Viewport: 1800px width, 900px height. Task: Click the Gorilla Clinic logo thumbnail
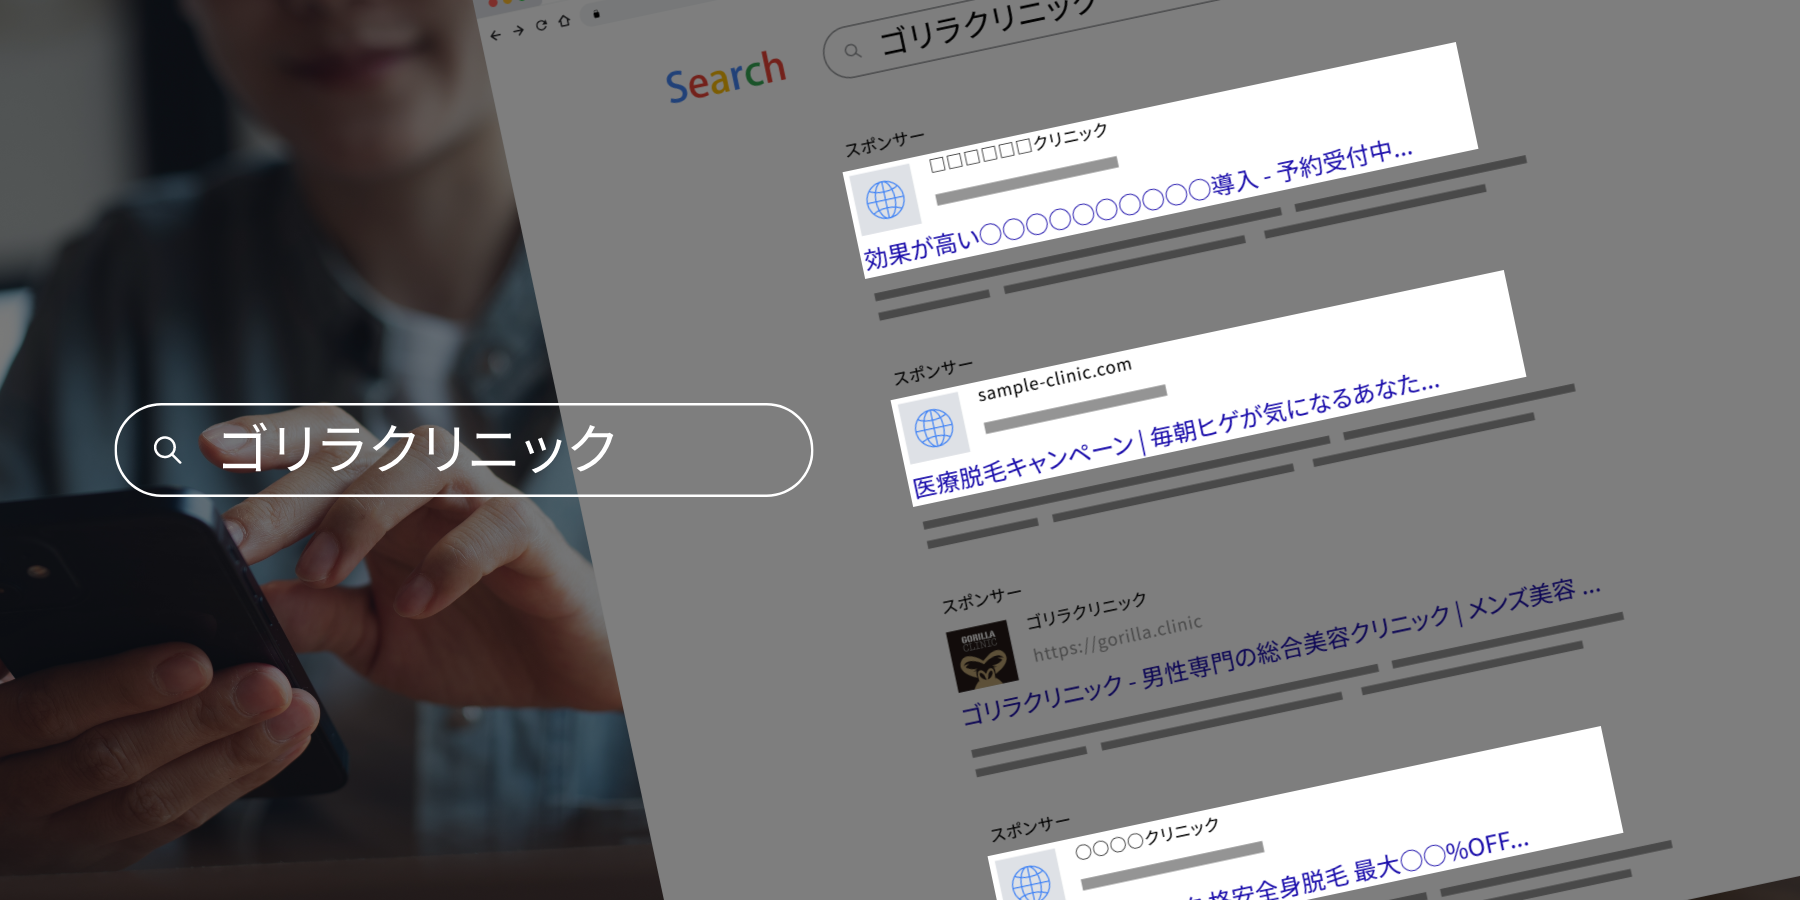(x=982, y=657)
